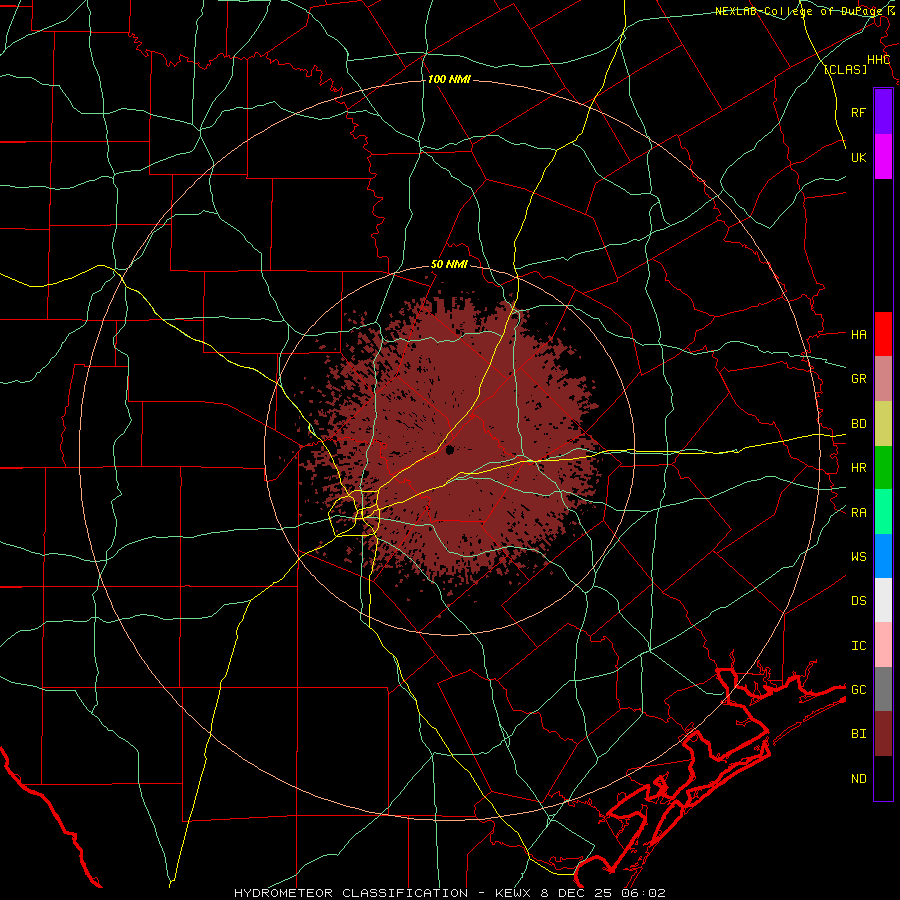Click the GR pink legend swatch
900x900 pixels.
883,379
